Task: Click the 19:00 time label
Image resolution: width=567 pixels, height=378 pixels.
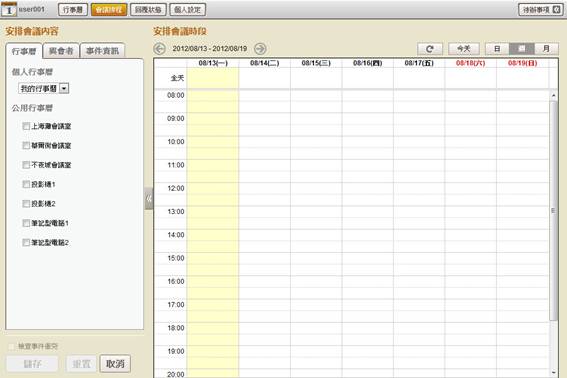Action: tap(176, 351)
